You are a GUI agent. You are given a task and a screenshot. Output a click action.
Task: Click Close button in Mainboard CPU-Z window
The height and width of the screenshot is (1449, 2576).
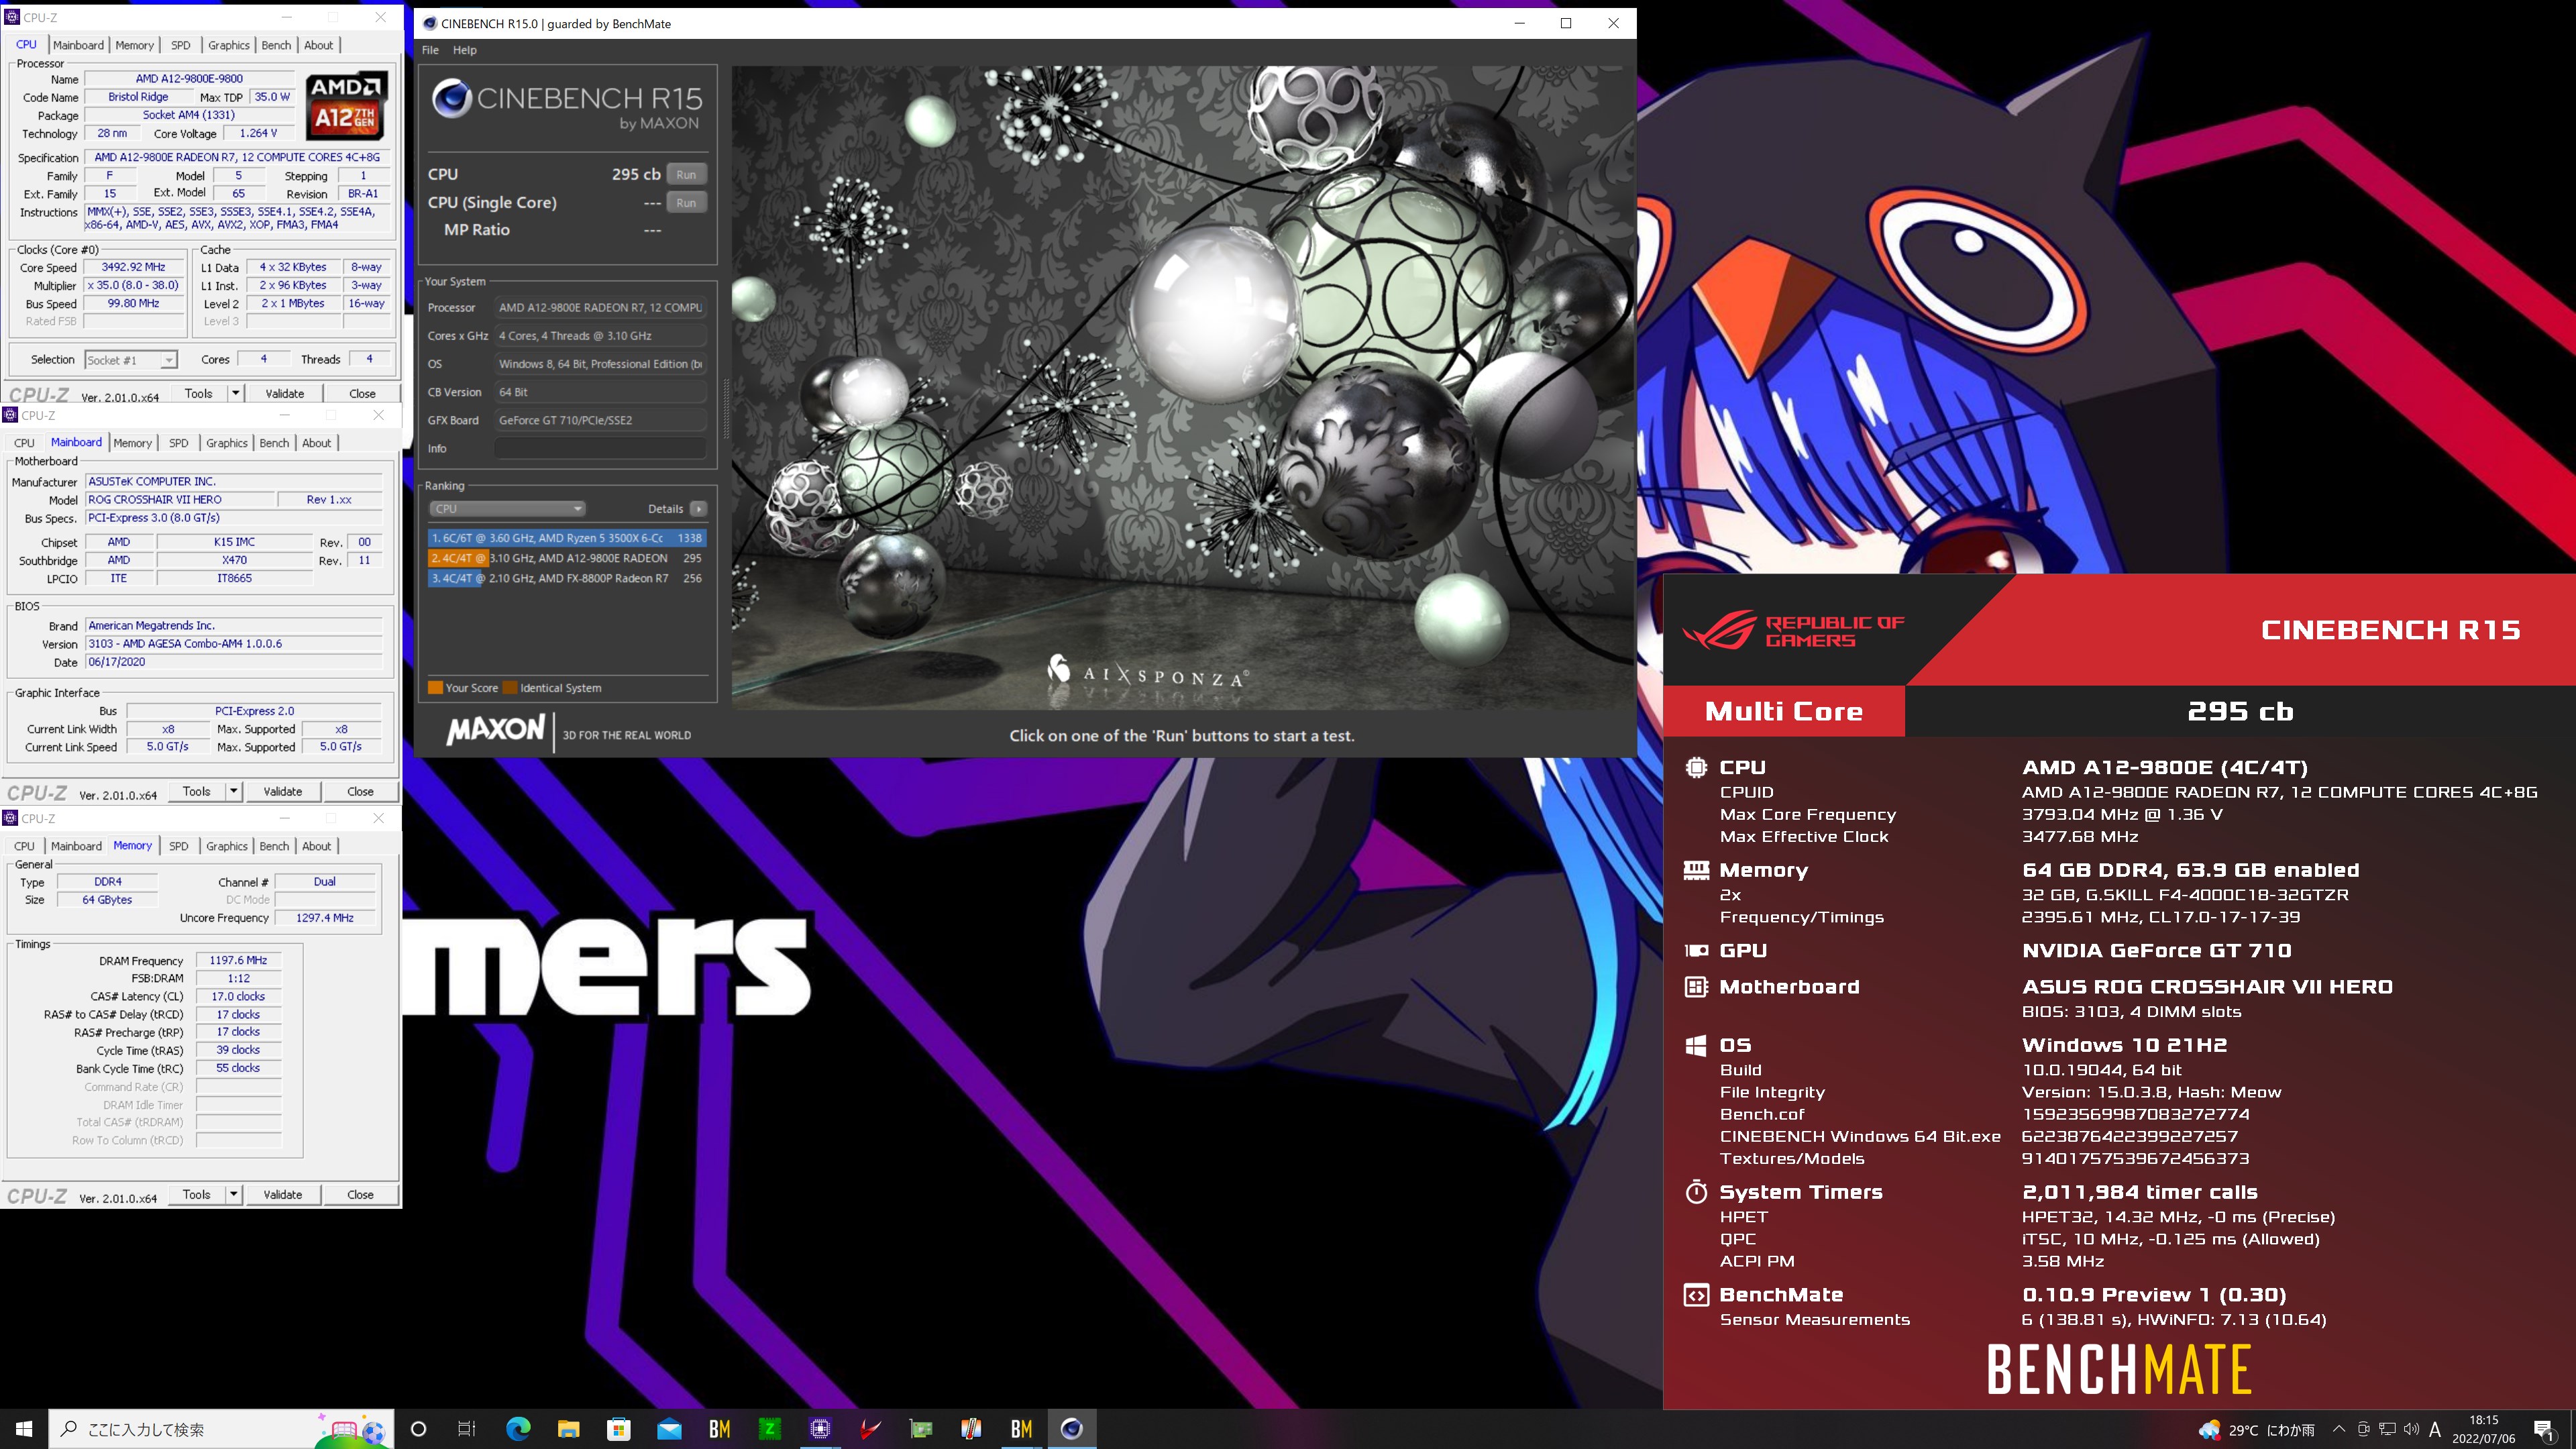(x=360, y=791)
